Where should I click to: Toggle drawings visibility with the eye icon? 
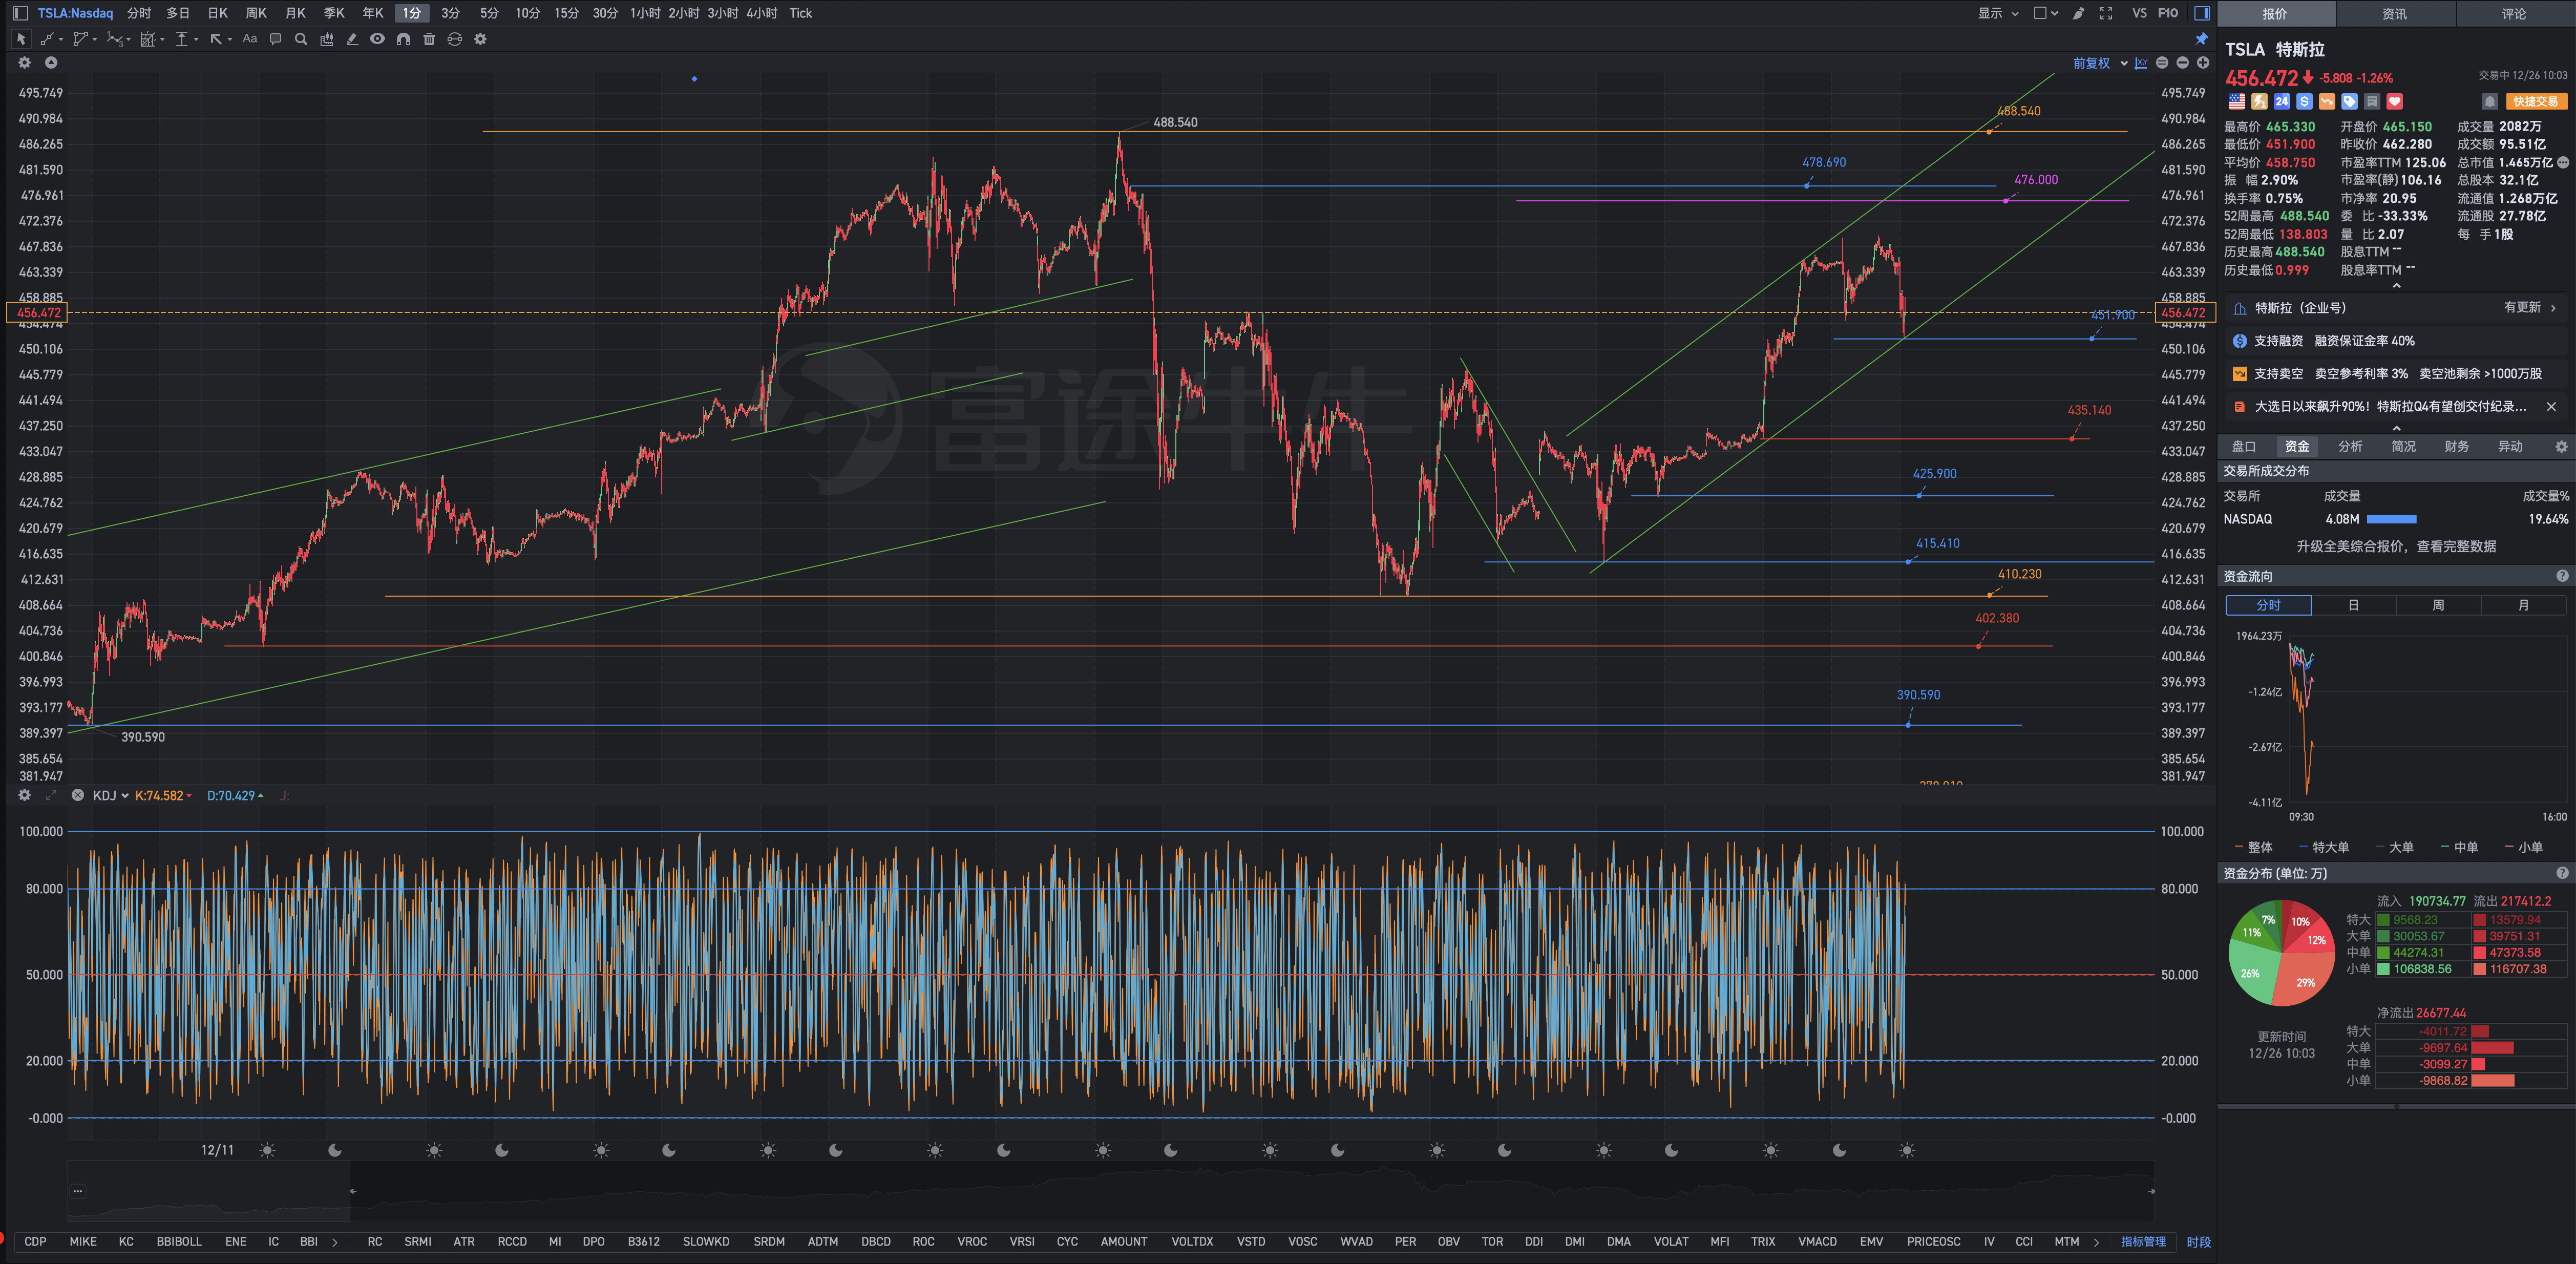click(x=377, y=39)
